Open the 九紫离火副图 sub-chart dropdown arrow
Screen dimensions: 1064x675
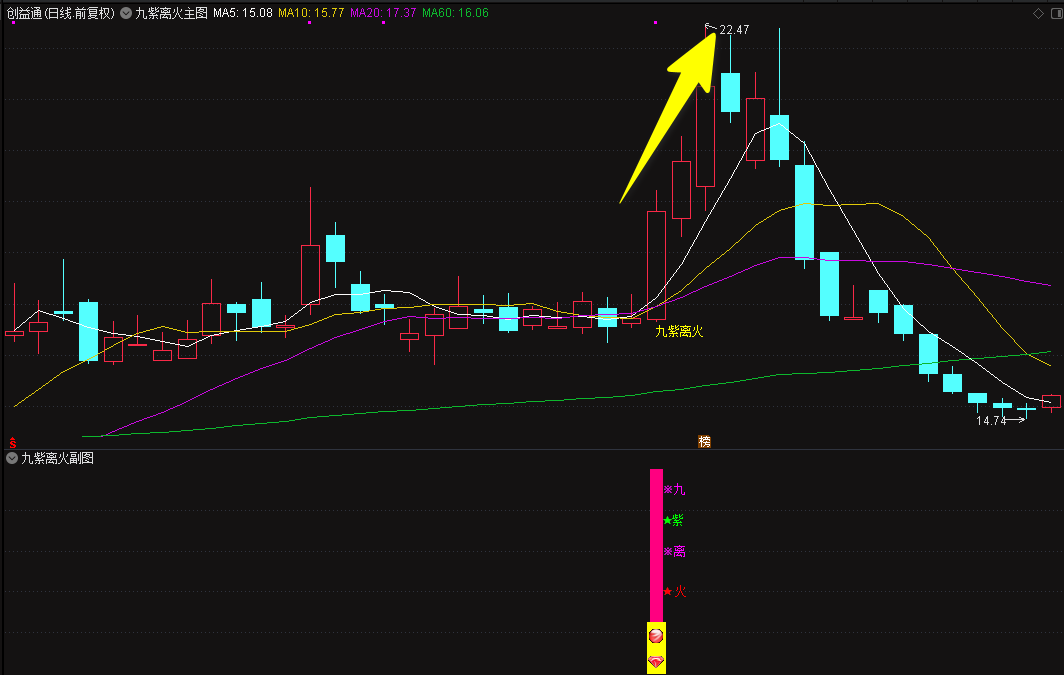[12, 459]
